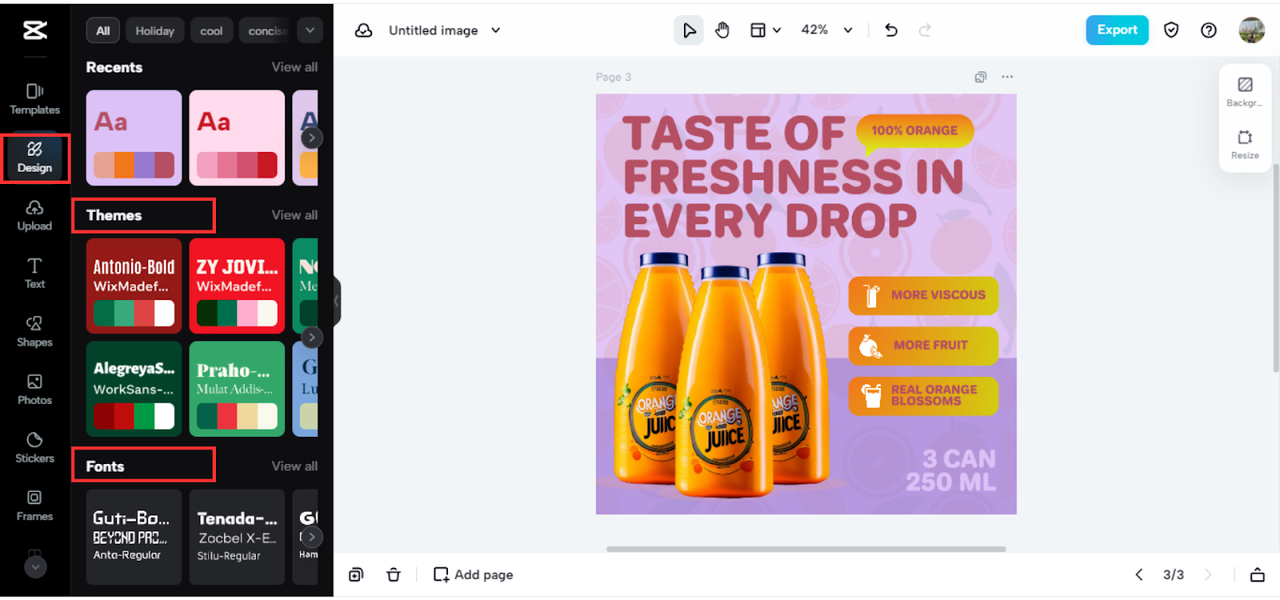Open the user profile avatar
The height and width of the screenshot is (600, 1280).
tap(1251, 30)
